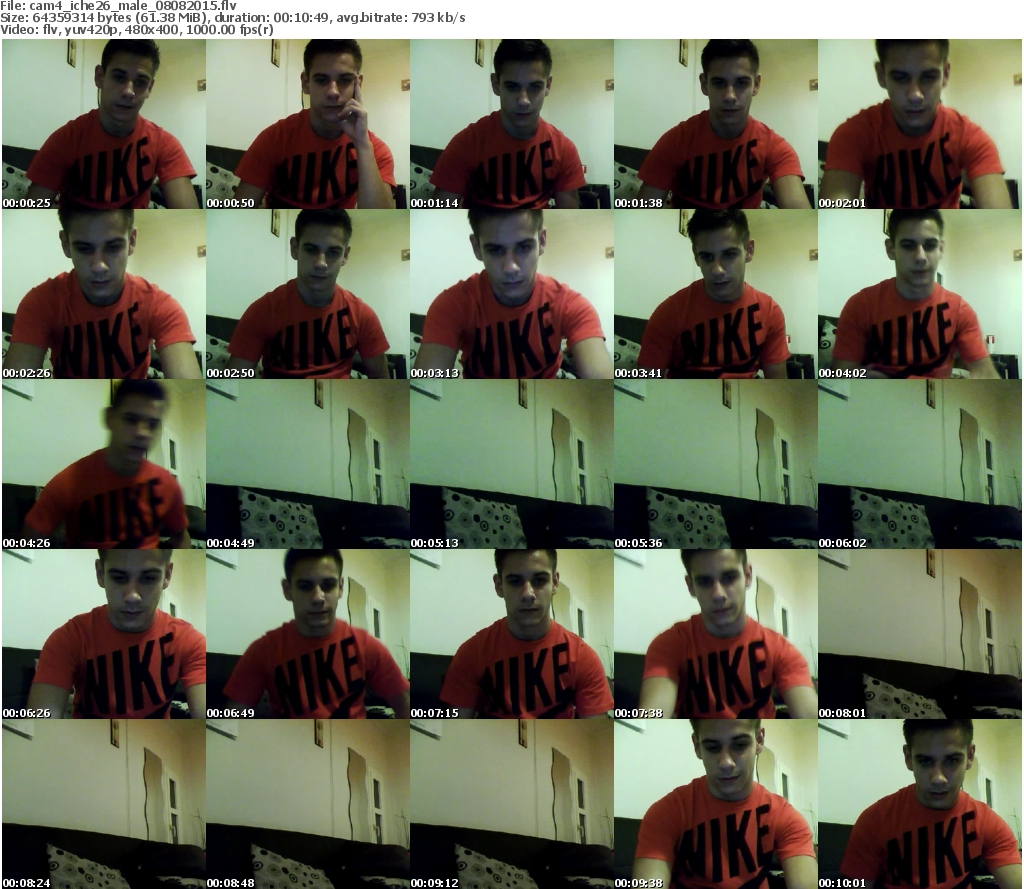
Task: Click the pixel format text yuv420p
Action: pos(90,30)
